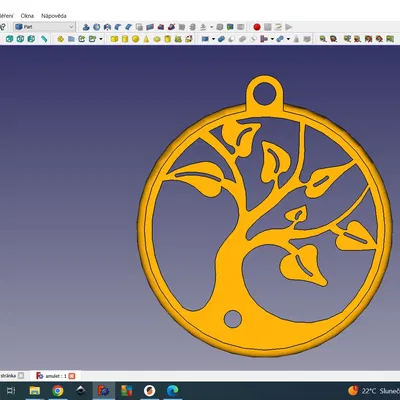Click the stop macro recording square
The image size is (400, 400).
coord(267,27)
